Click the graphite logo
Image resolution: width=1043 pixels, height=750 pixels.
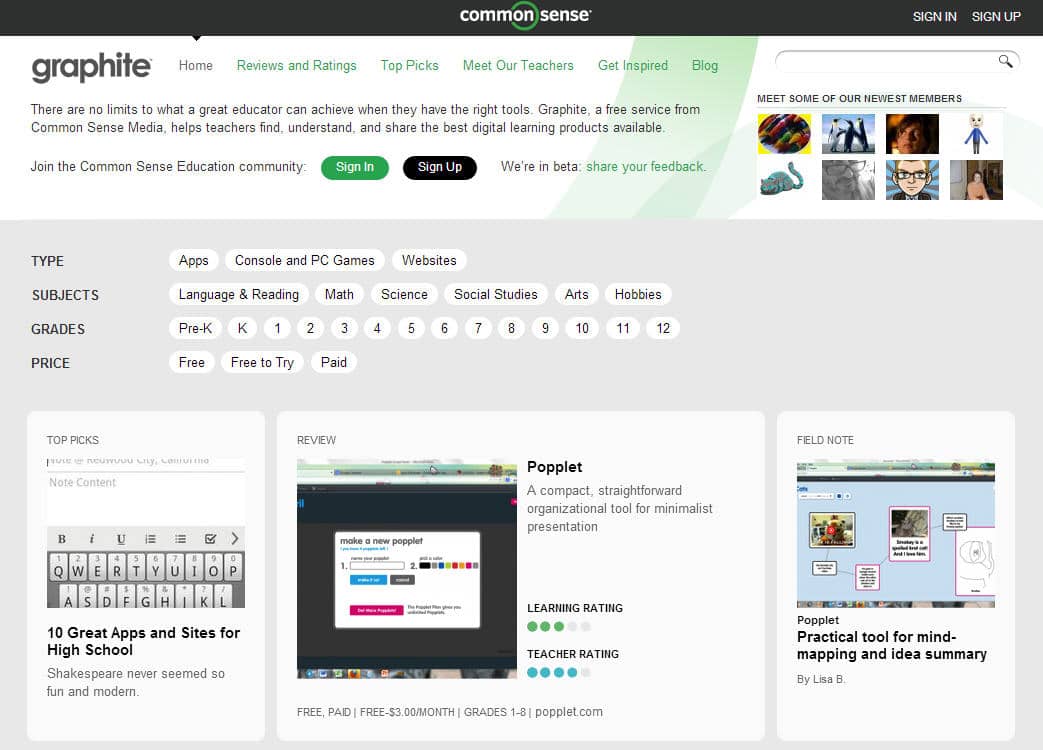pyautogui.click(x=91, y=67)
